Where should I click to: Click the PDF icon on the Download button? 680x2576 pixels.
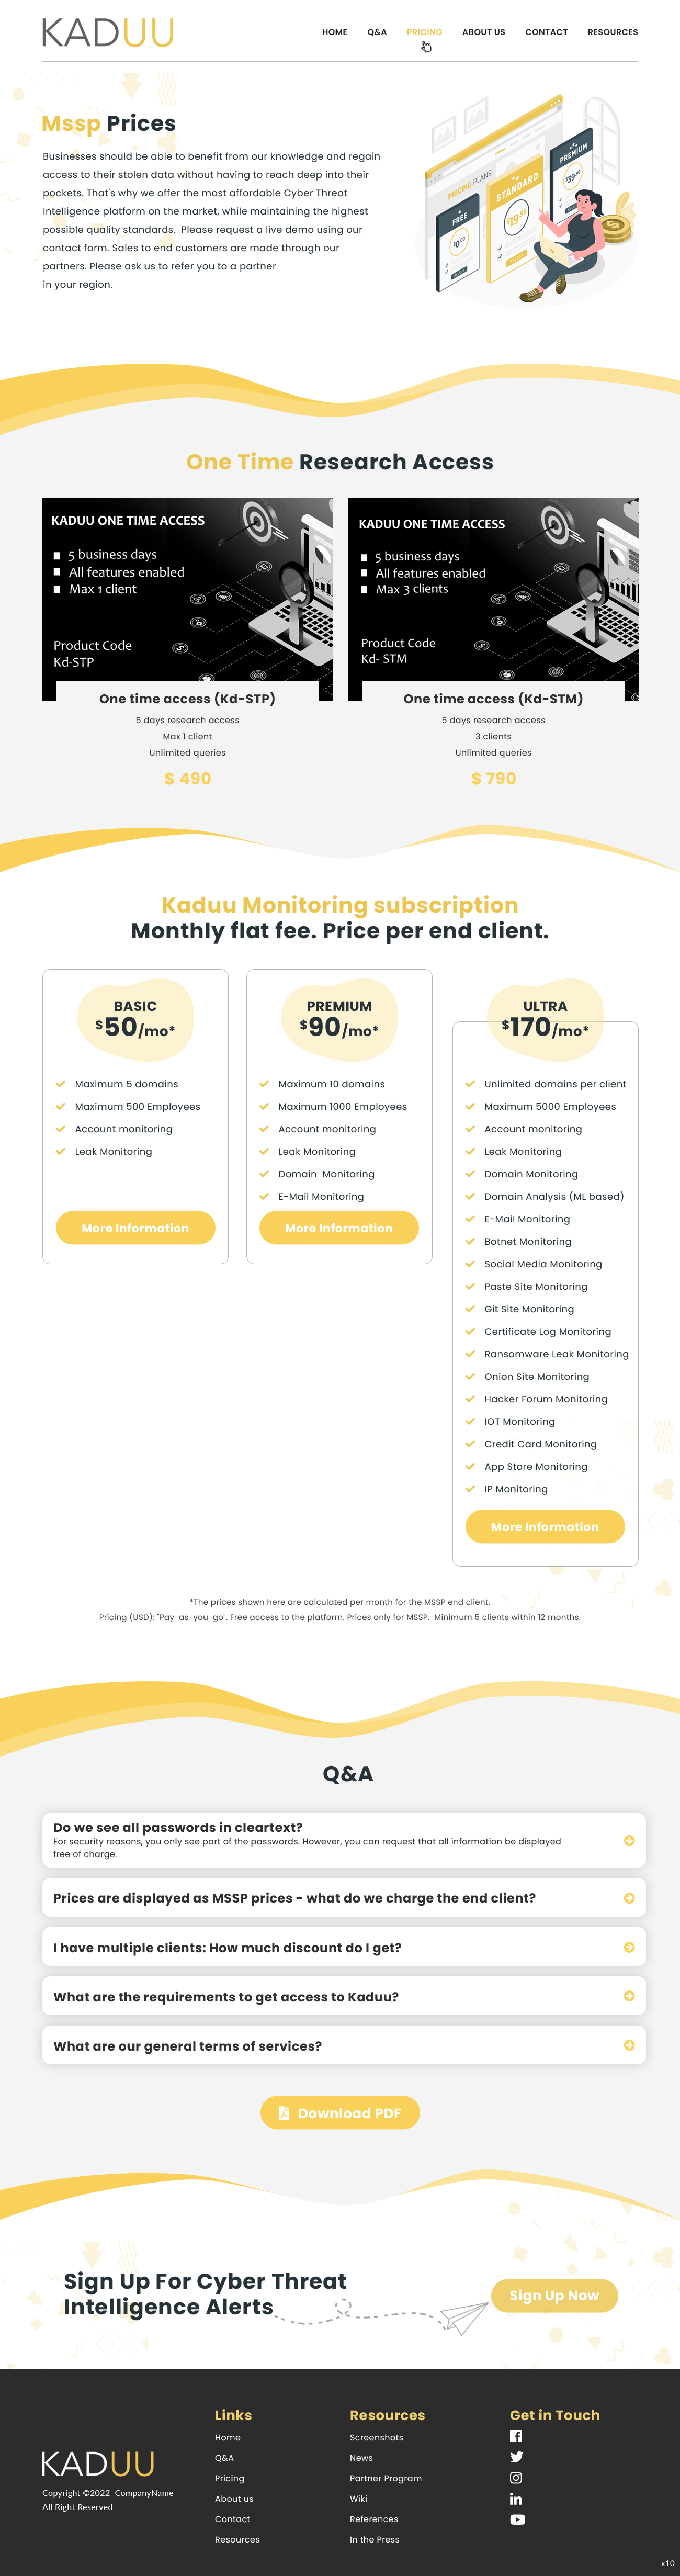click(x=284, y=2113)
